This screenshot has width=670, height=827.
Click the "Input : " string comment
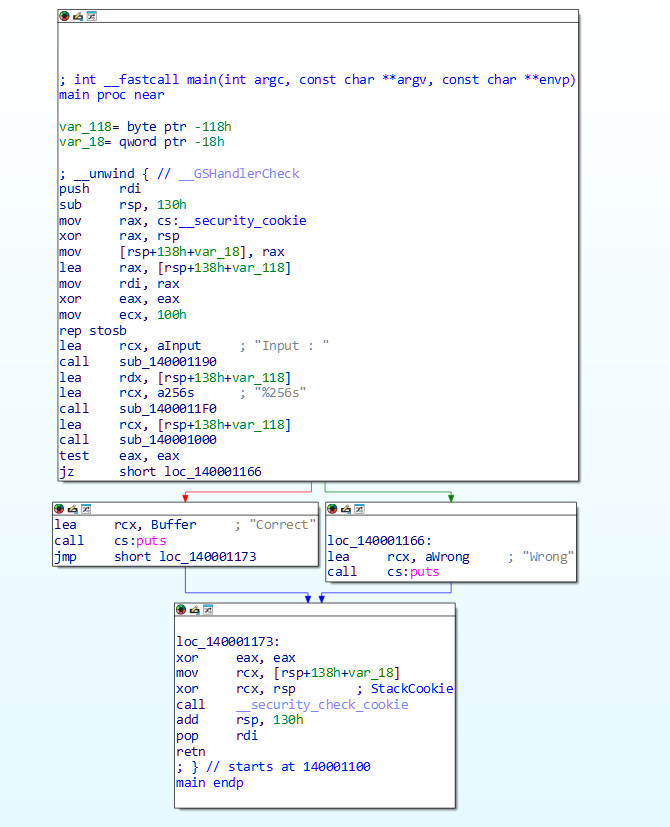(292, 346)
